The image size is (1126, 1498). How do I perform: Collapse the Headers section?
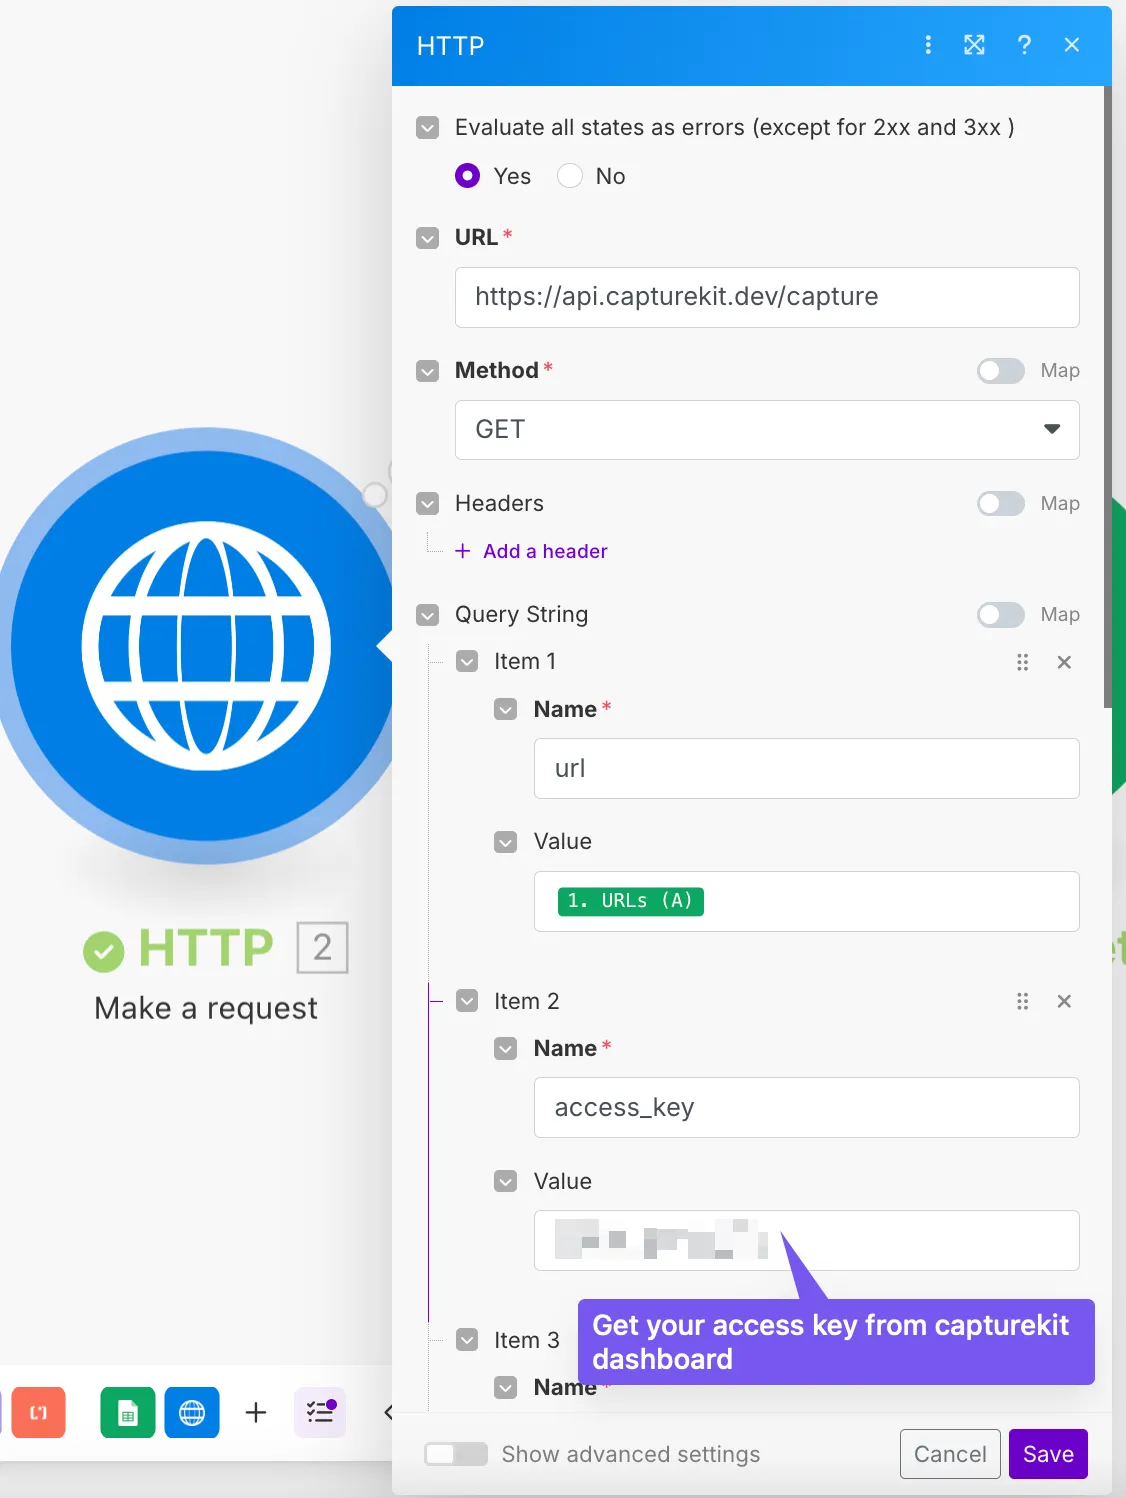tap(428, 504)
